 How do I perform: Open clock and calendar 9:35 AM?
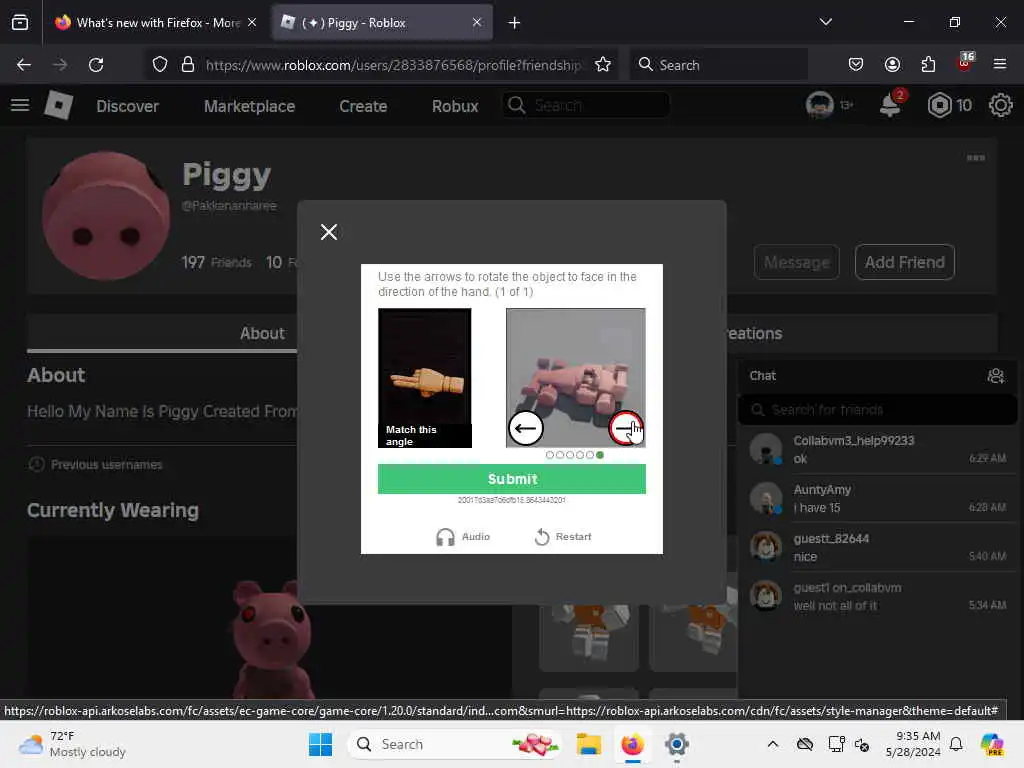pos(913,744)
